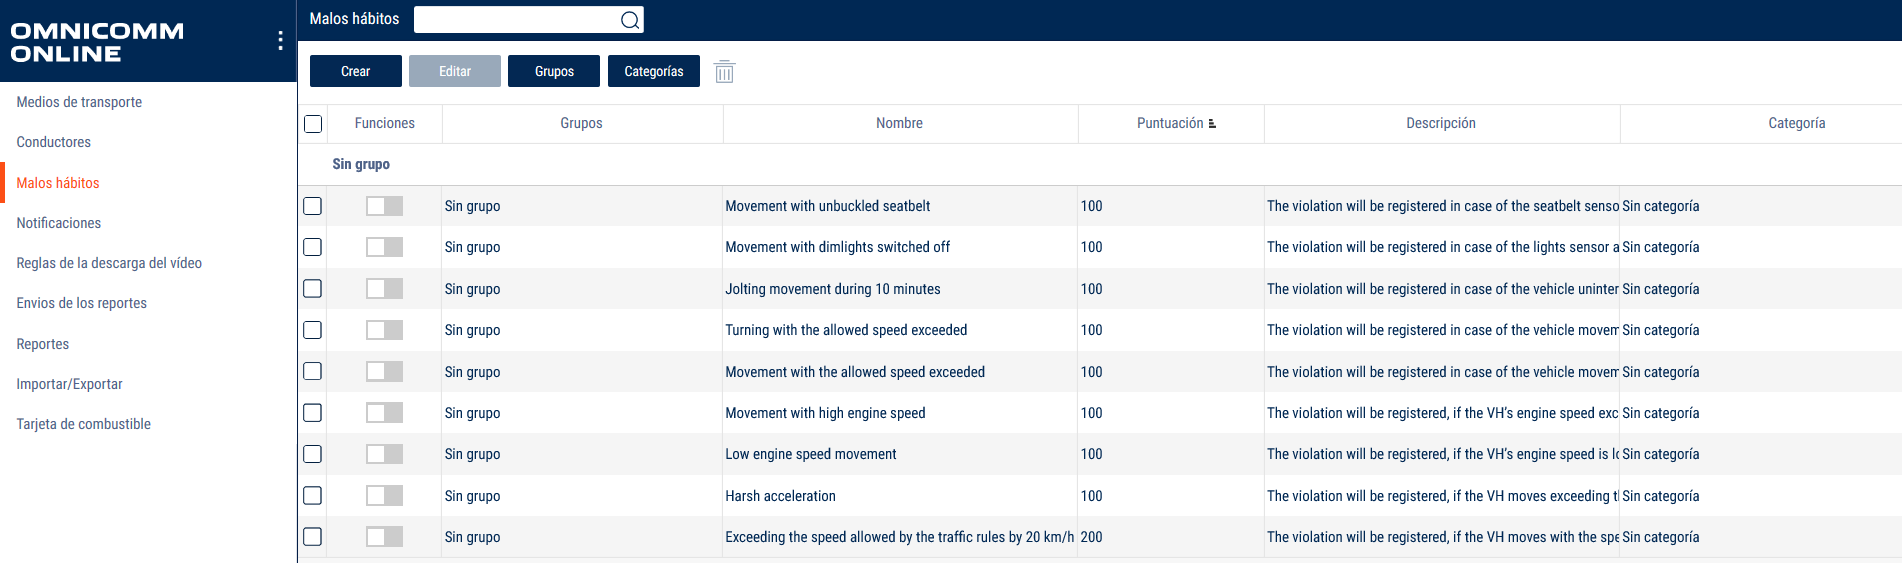Image resolution: width=1902 pixels, height=563 pixels.
Task: Switch on the Movement with high engine speed toggle
Action: coord(384,413)
